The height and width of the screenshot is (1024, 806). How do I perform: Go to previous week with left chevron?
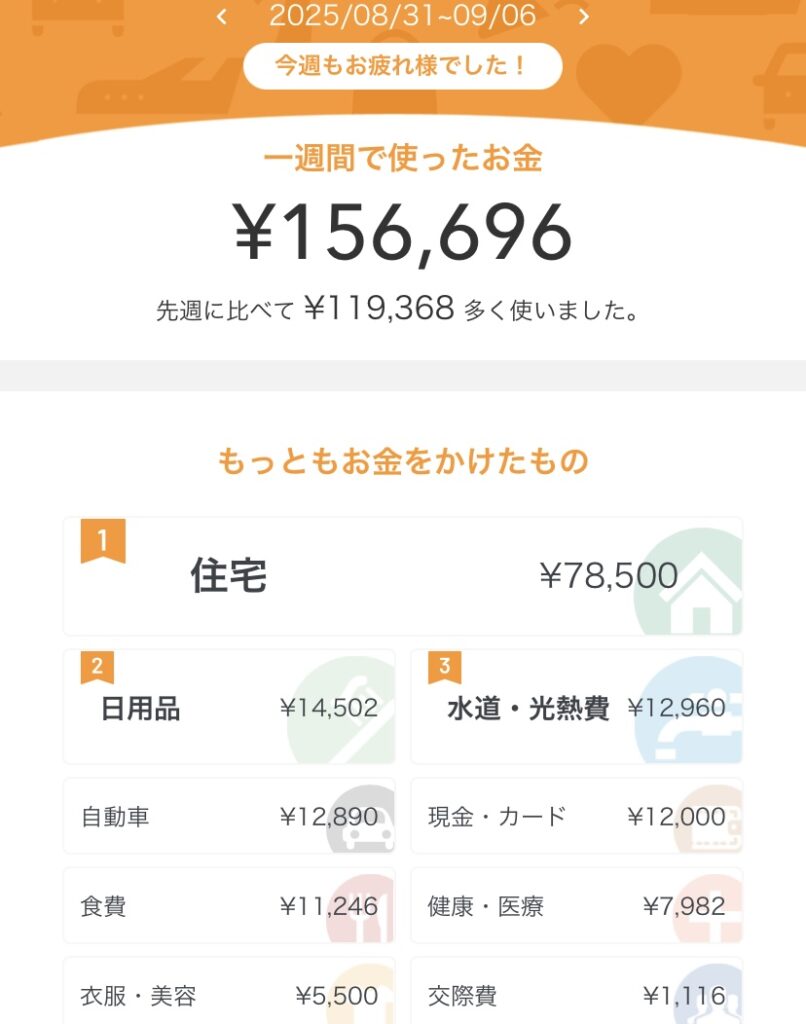(222, 17)
